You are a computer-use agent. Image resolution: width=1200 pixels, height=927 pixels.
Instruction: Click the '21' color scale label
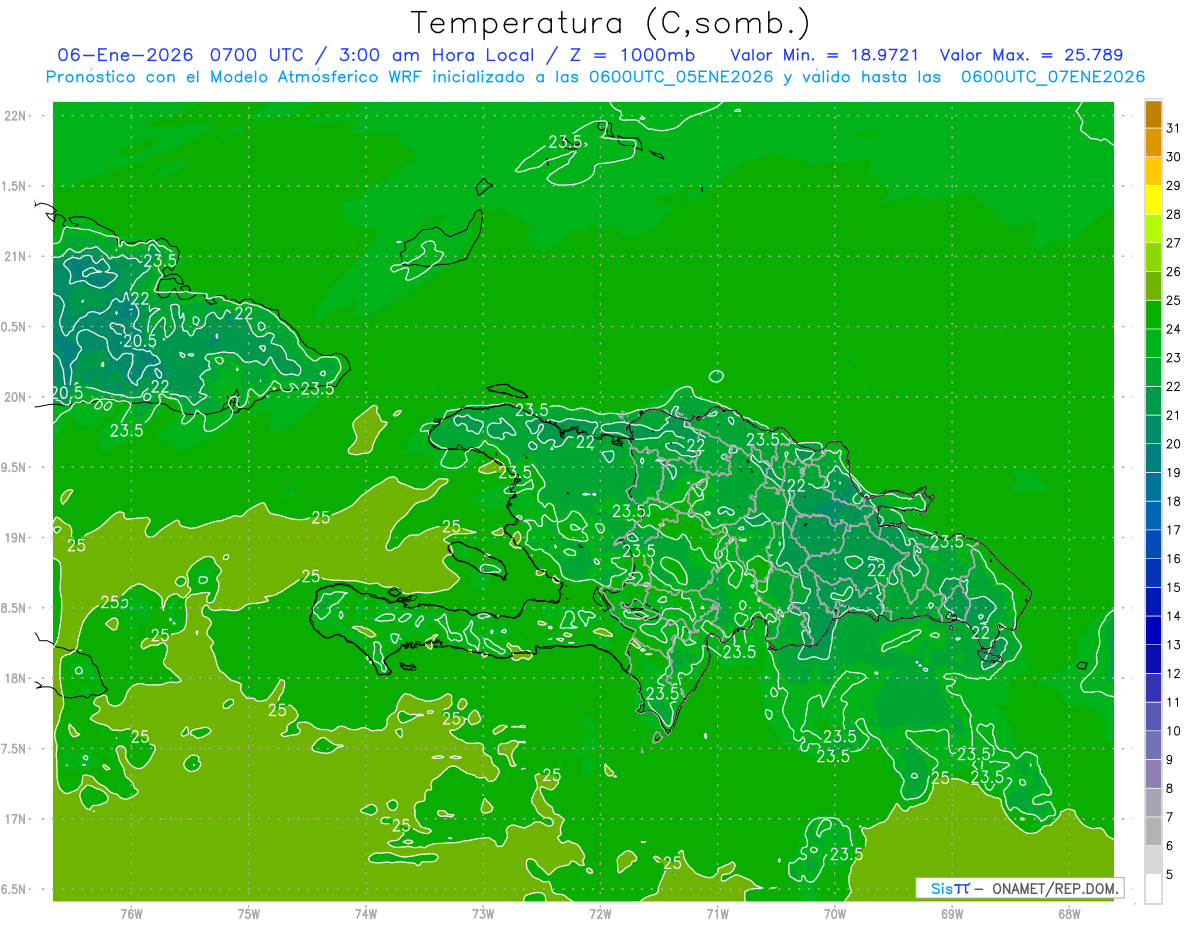point(1173,415)
